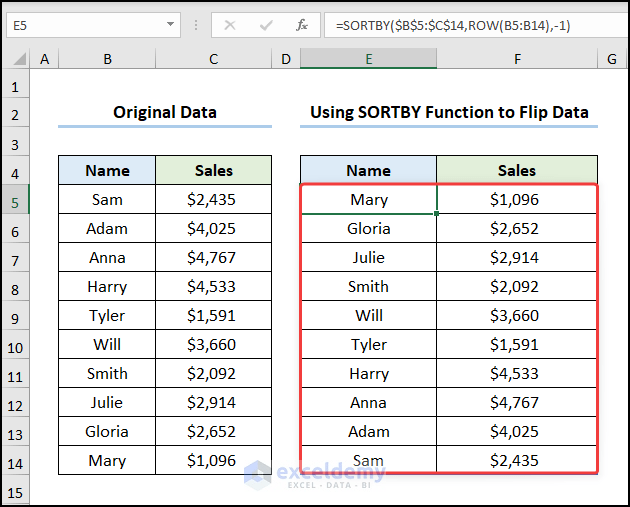
Task: Click cell 'Julie' in original data
Action: (107, 402)
